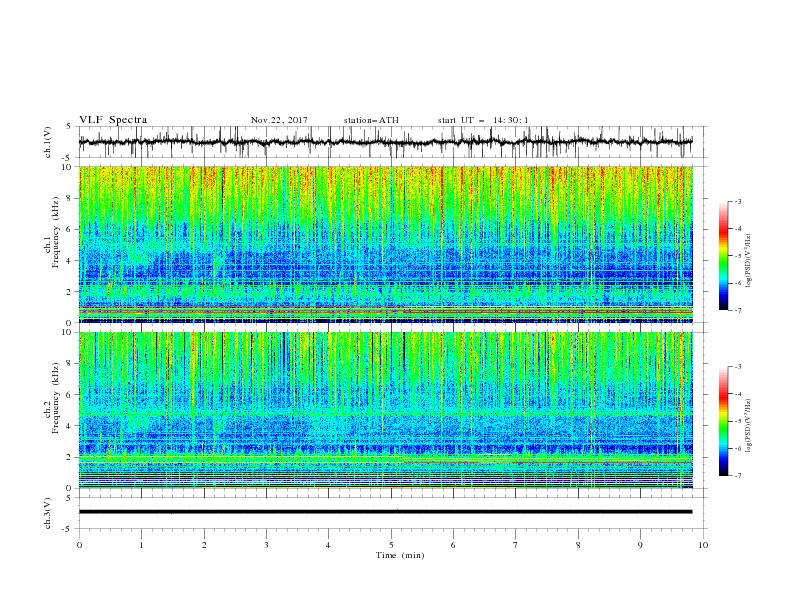The height and width of the screenshot is (612, 792).
Task: Click the ch.3 black signal trace
Action: pyautogui.click(x=385, y=512)
